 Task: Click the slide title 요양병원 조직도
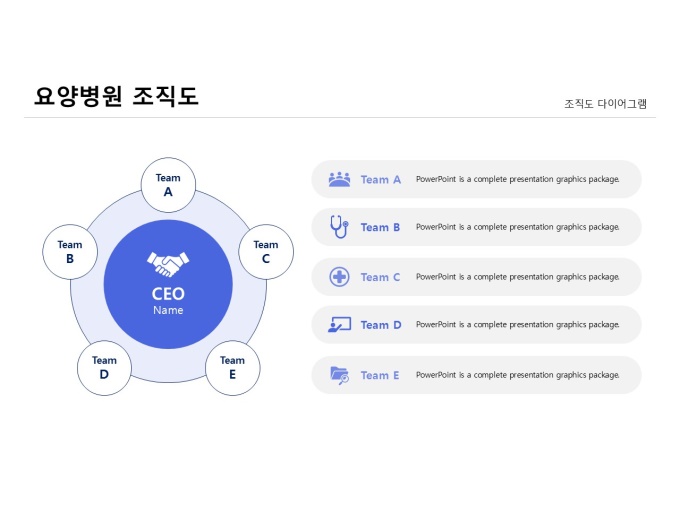point(116,96)
